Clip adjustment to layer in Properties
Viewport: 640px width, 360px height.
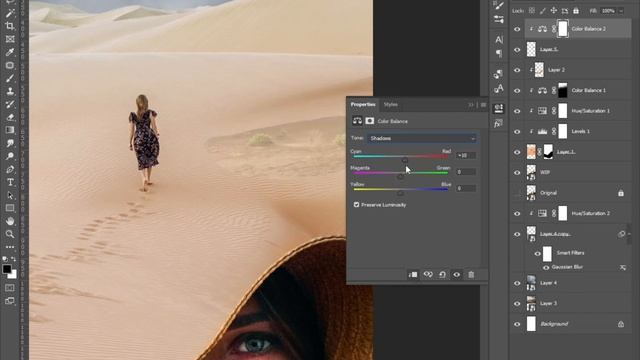click(x=413, y=275)
